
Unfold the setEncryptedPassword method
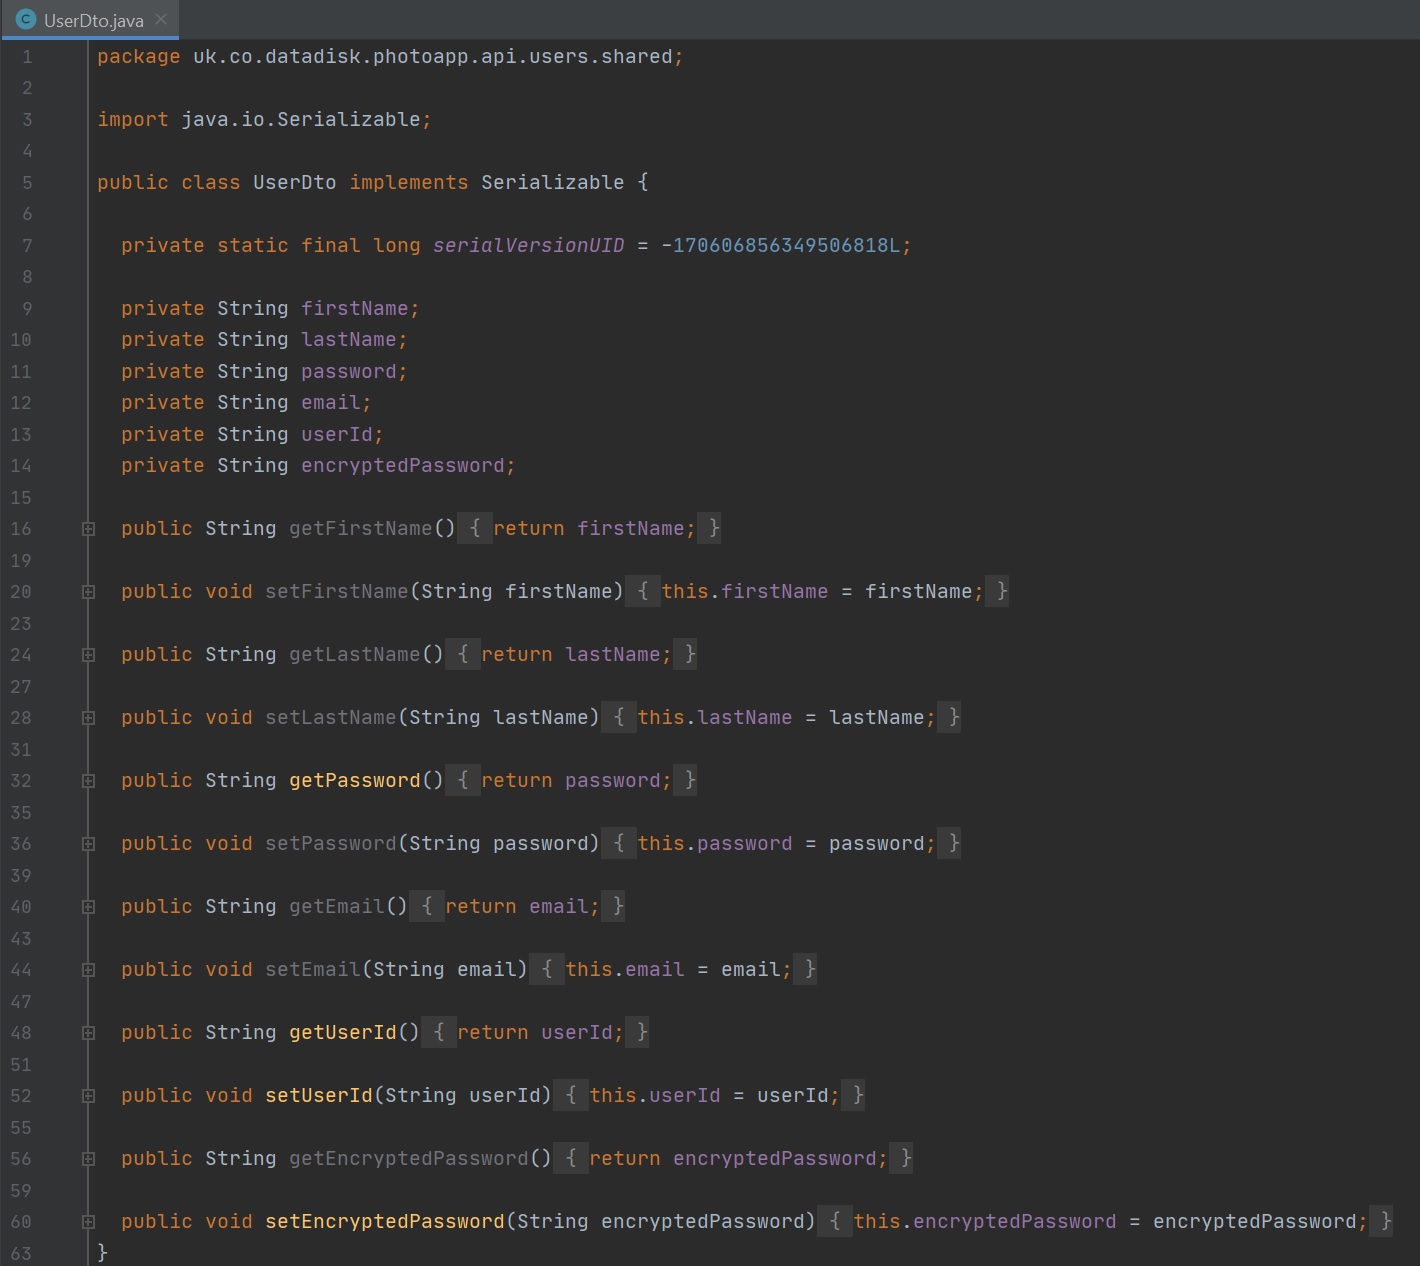tap(88, 1222)
